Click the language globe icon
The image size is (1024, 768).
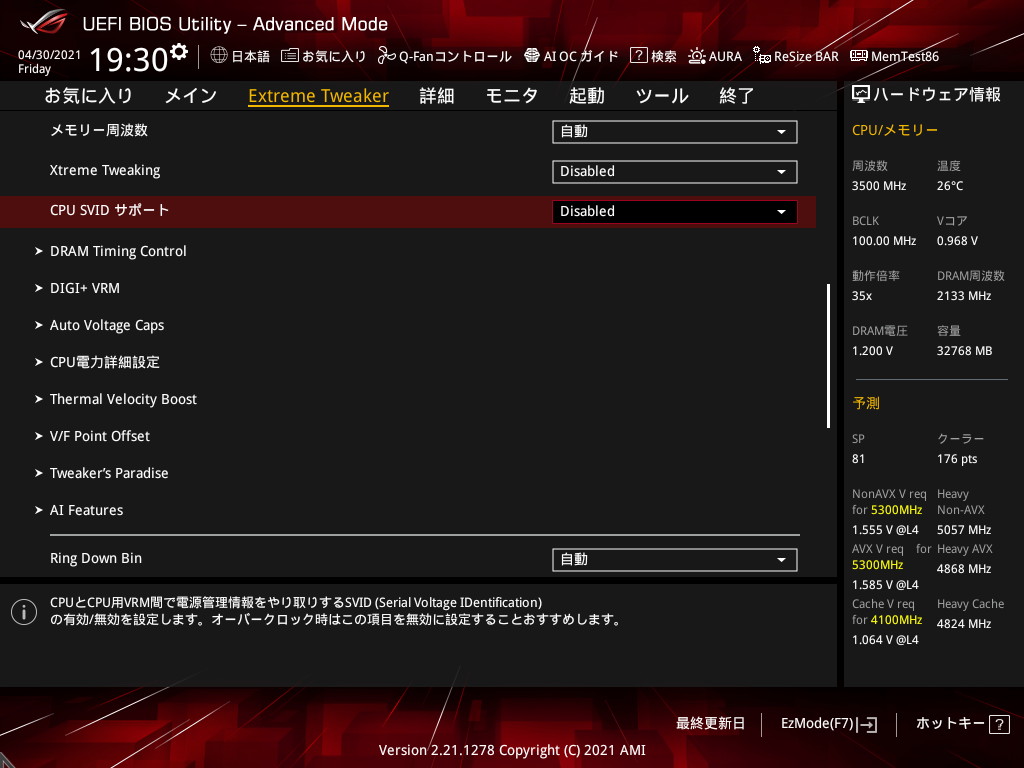[x=219, y=56]
